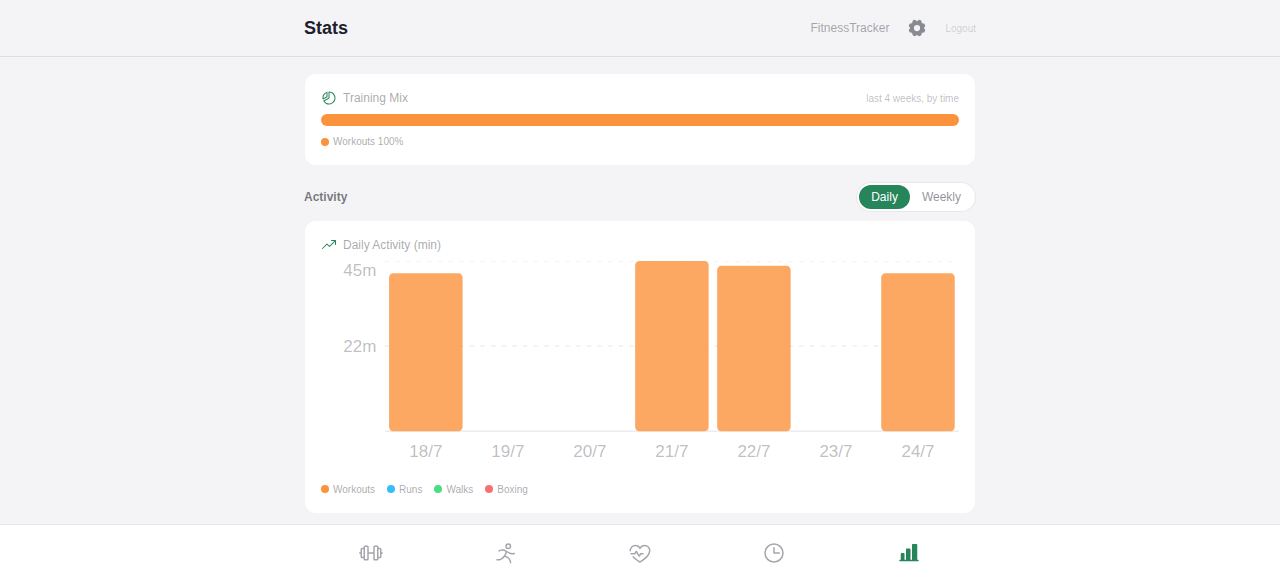This screenshot has height=577, width=1280.
Task: Toggle the Walks legend in the chart
Action: tap(454, 490)
